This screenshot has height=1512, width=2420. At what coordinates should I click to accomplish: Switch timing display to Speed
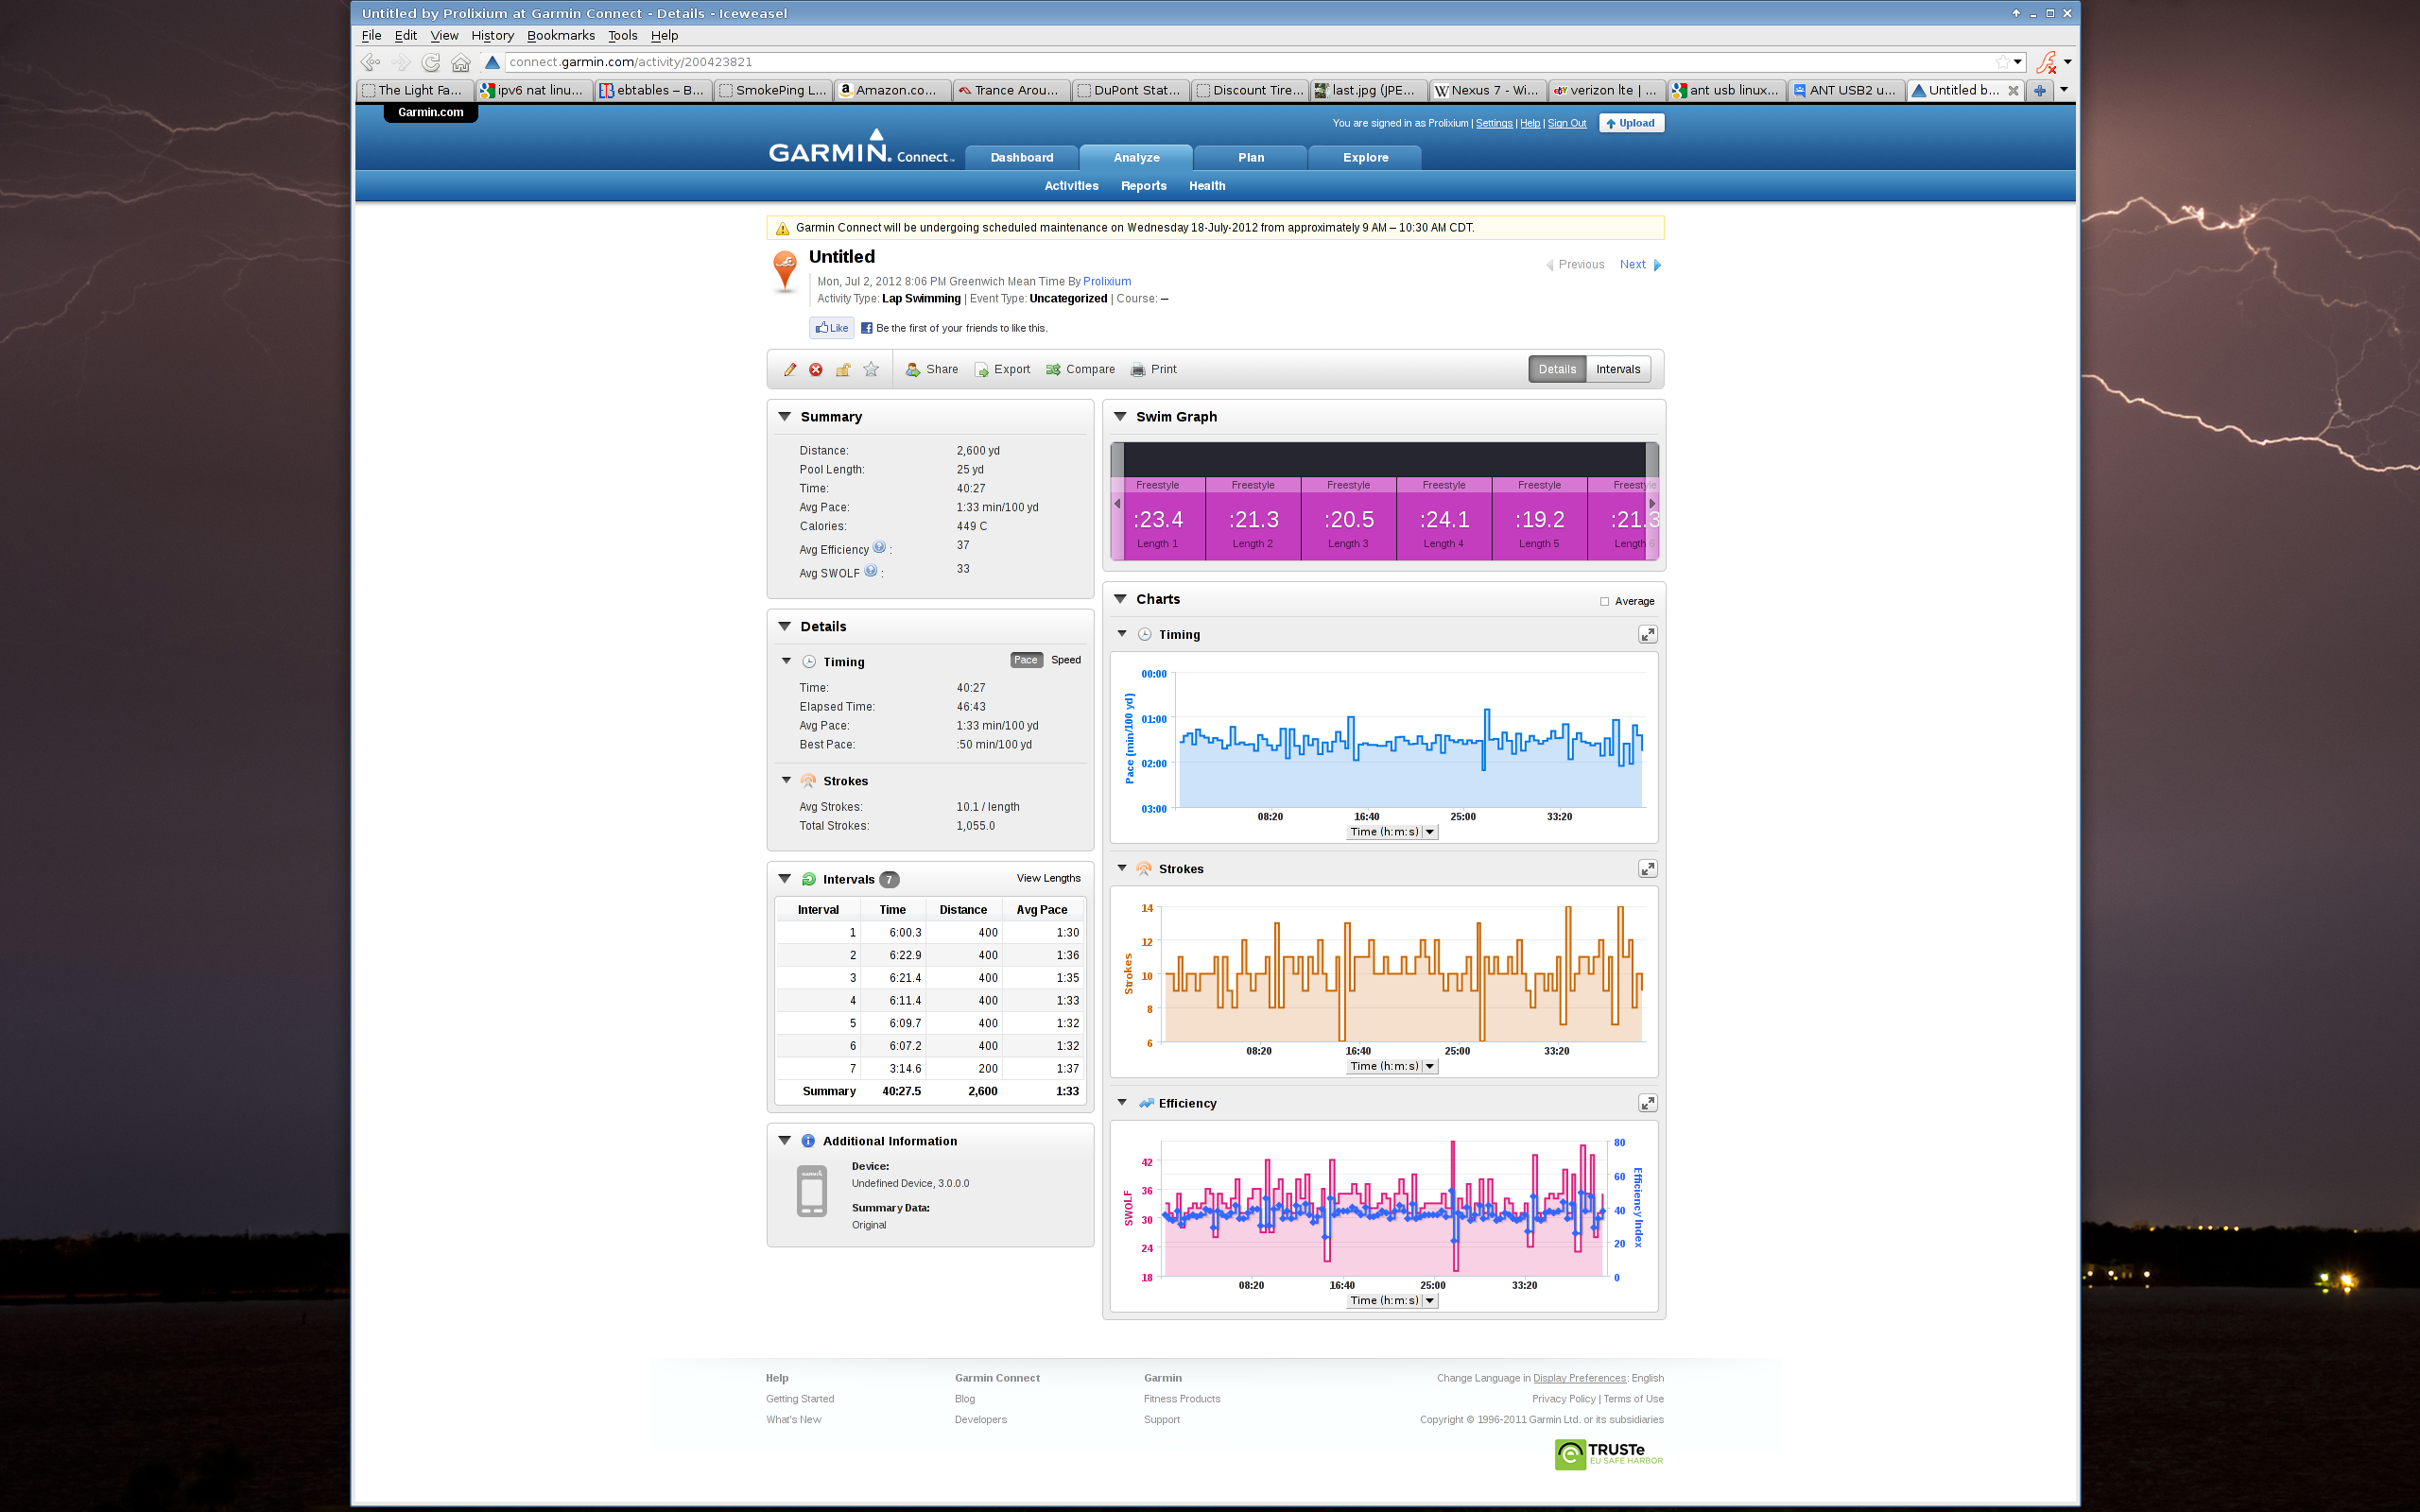pos(1065,660)
